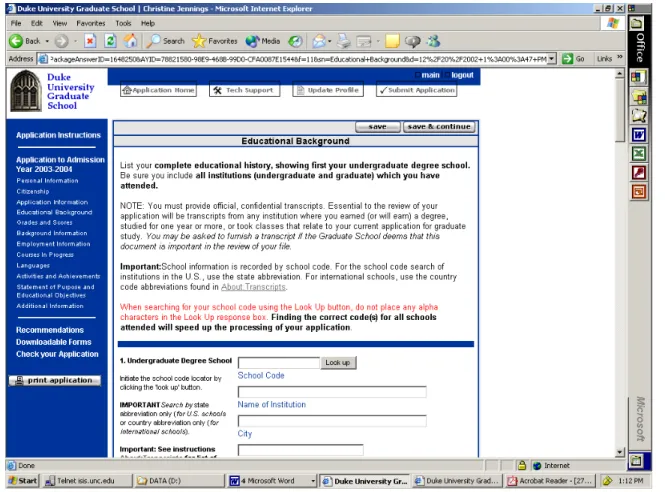Screen dimensions: 665x492
Task: Open the Edit menu
Action: pos(37,23)
